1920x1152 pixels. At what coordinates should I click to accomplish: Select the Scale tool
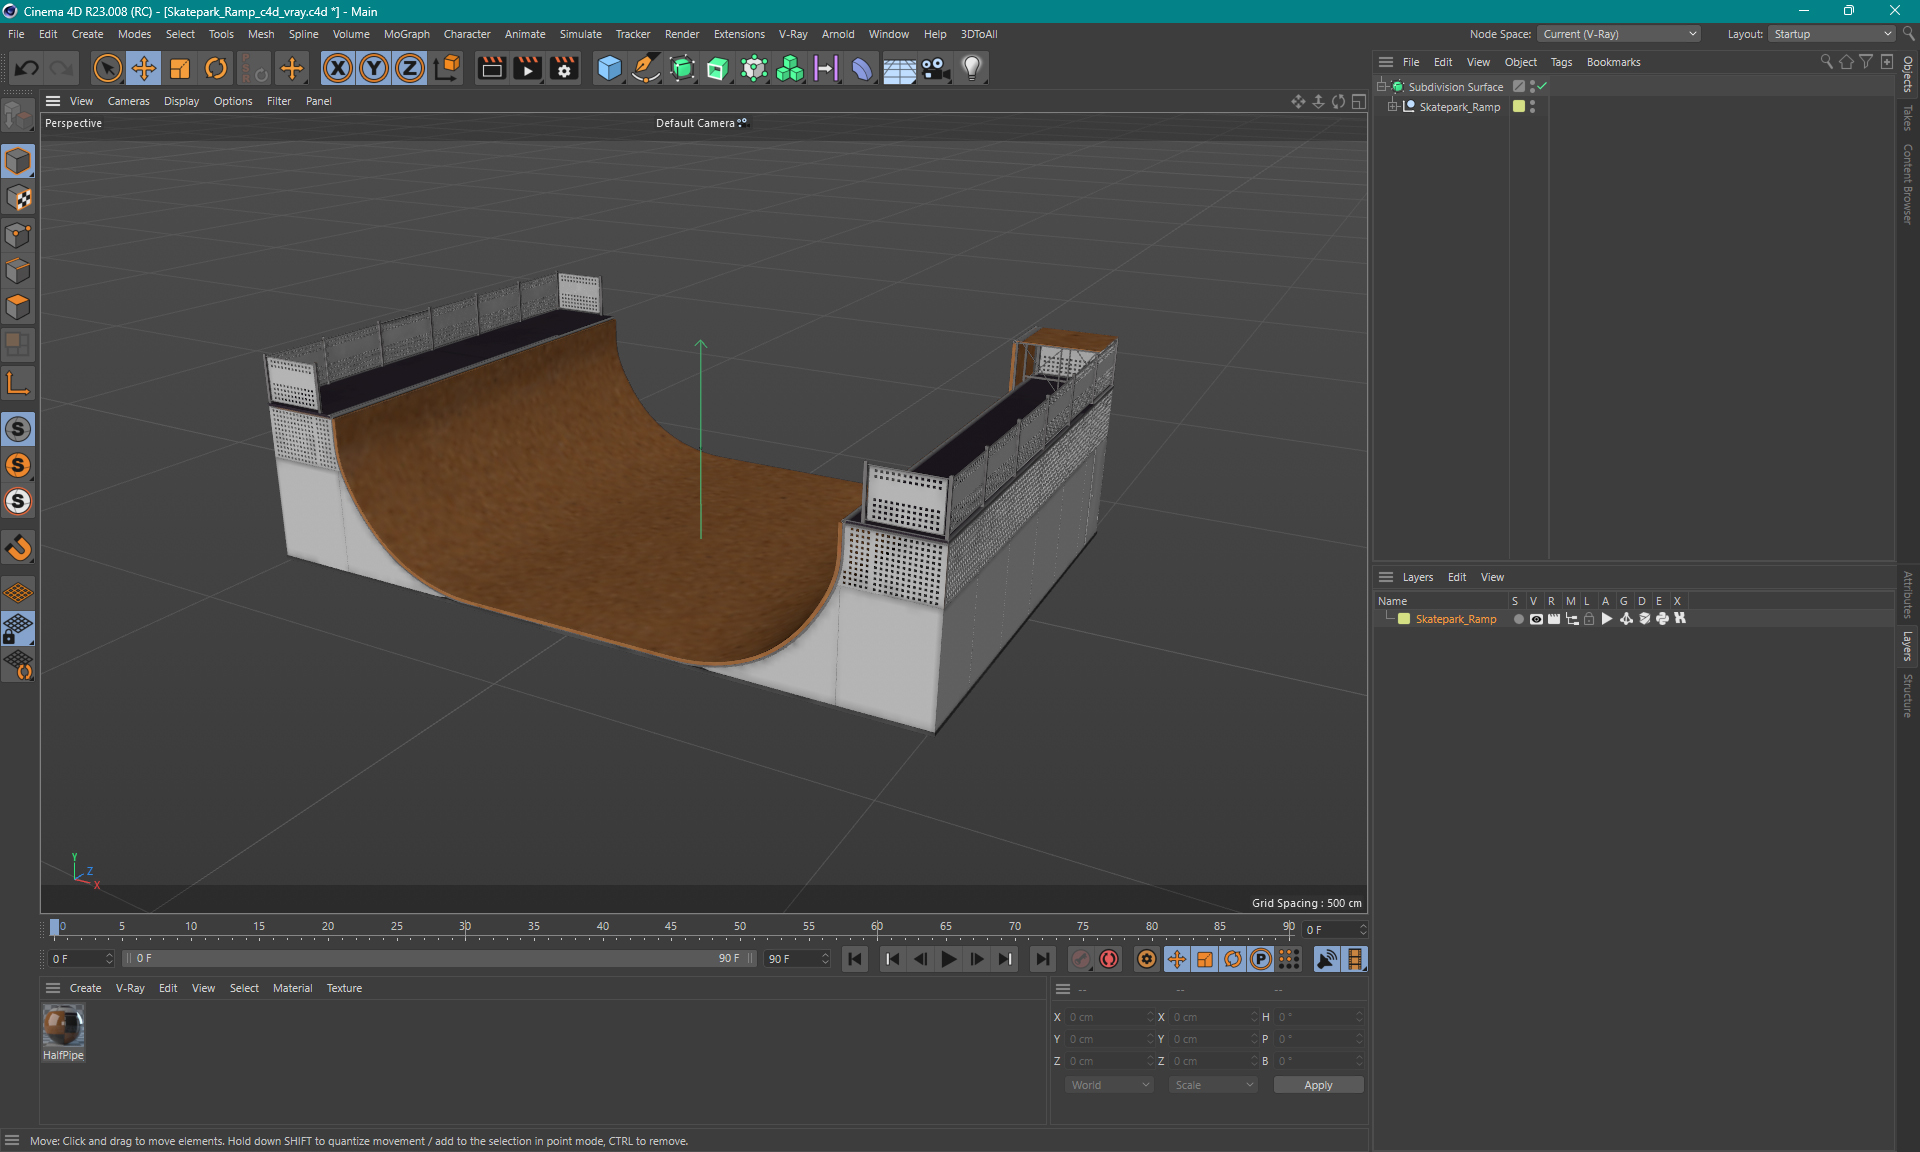[180, 68]
